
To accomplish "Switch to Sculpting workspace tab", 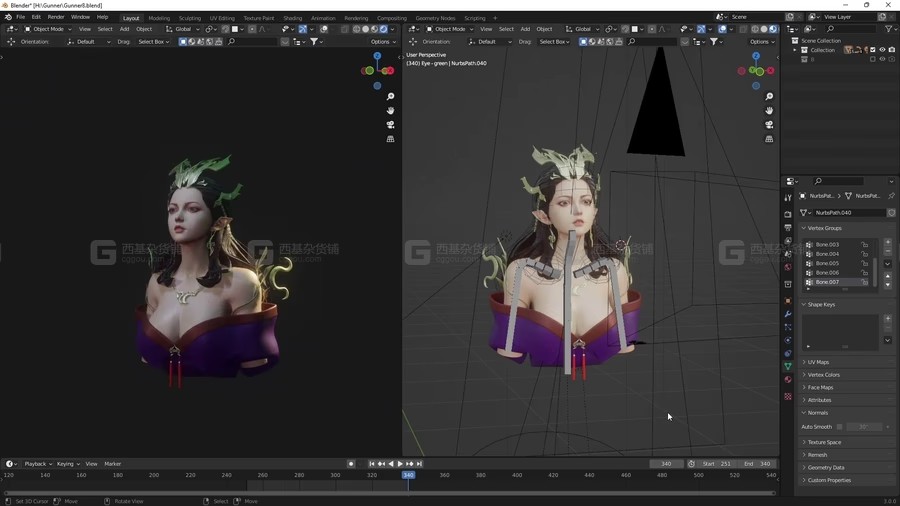I will coord(189,18).
